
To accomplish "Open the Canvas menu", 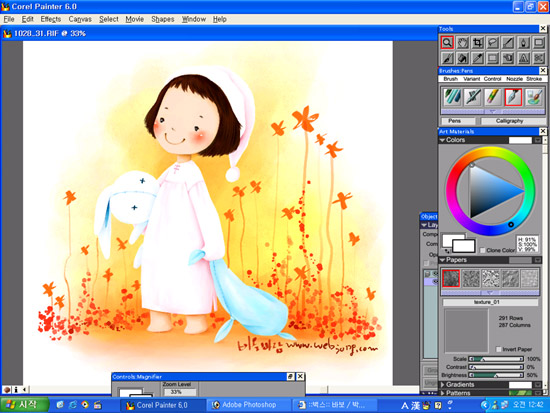I will point(80,19).
